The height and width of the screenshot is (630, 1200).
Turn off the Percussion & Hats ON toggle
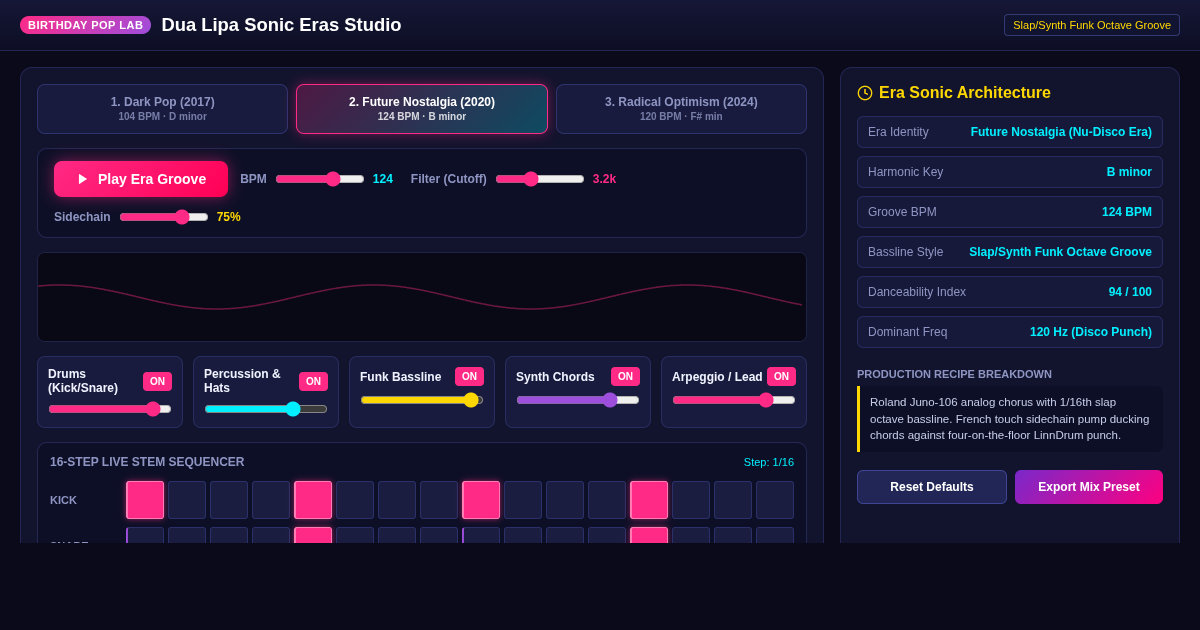tap(313, 381)
